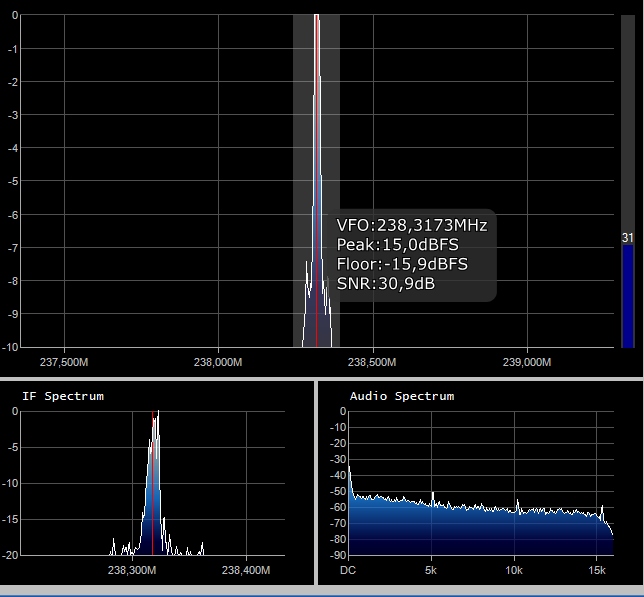Click the Audio Spectrum panel title

(x=402, y=396)
